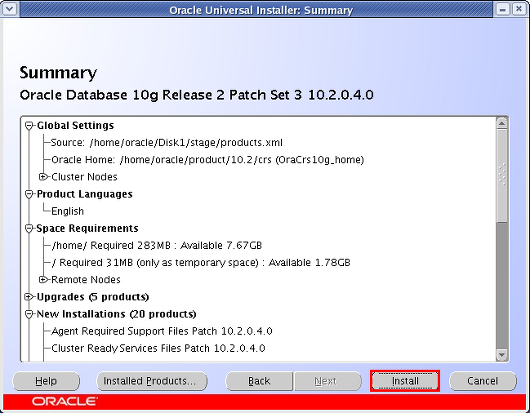Collapse the Product Languages section

(x=29, y=194)
